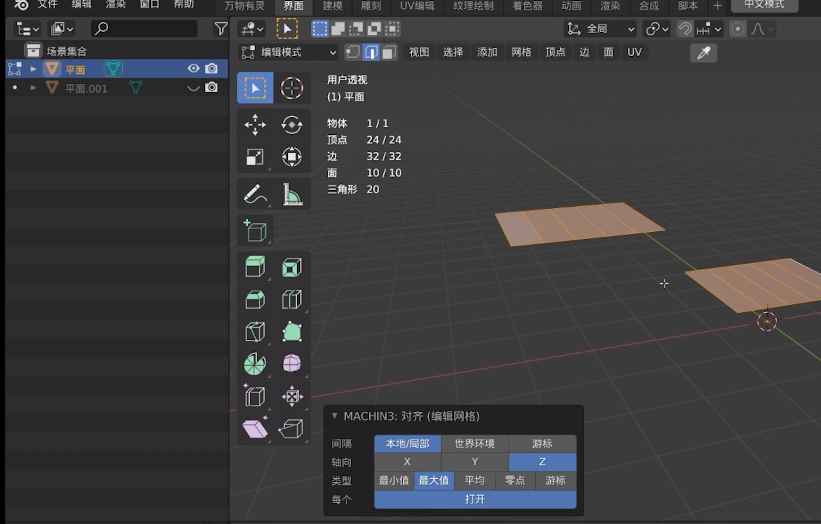Click the eyedropper icon in viewport header
This screenshot has width=821, height=524.
704,52
